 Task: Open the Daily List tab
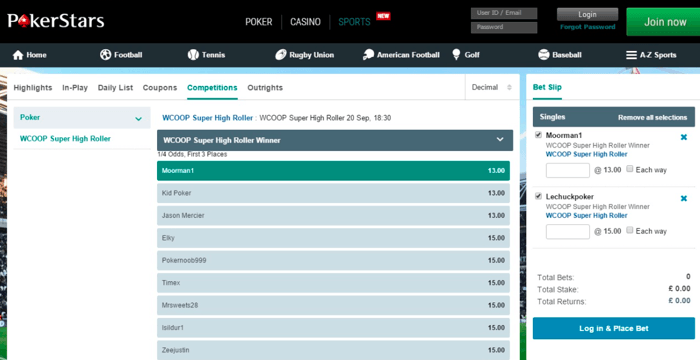pos(115,88)
